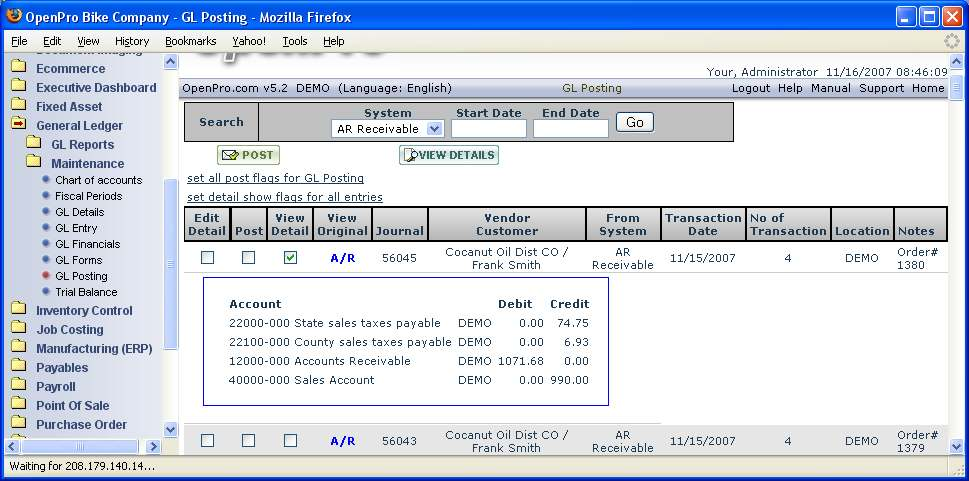The width and height of the screenshot is (969, 481).
Task: Uncheck View Detail for journal 56045
Action: (290, 258)
